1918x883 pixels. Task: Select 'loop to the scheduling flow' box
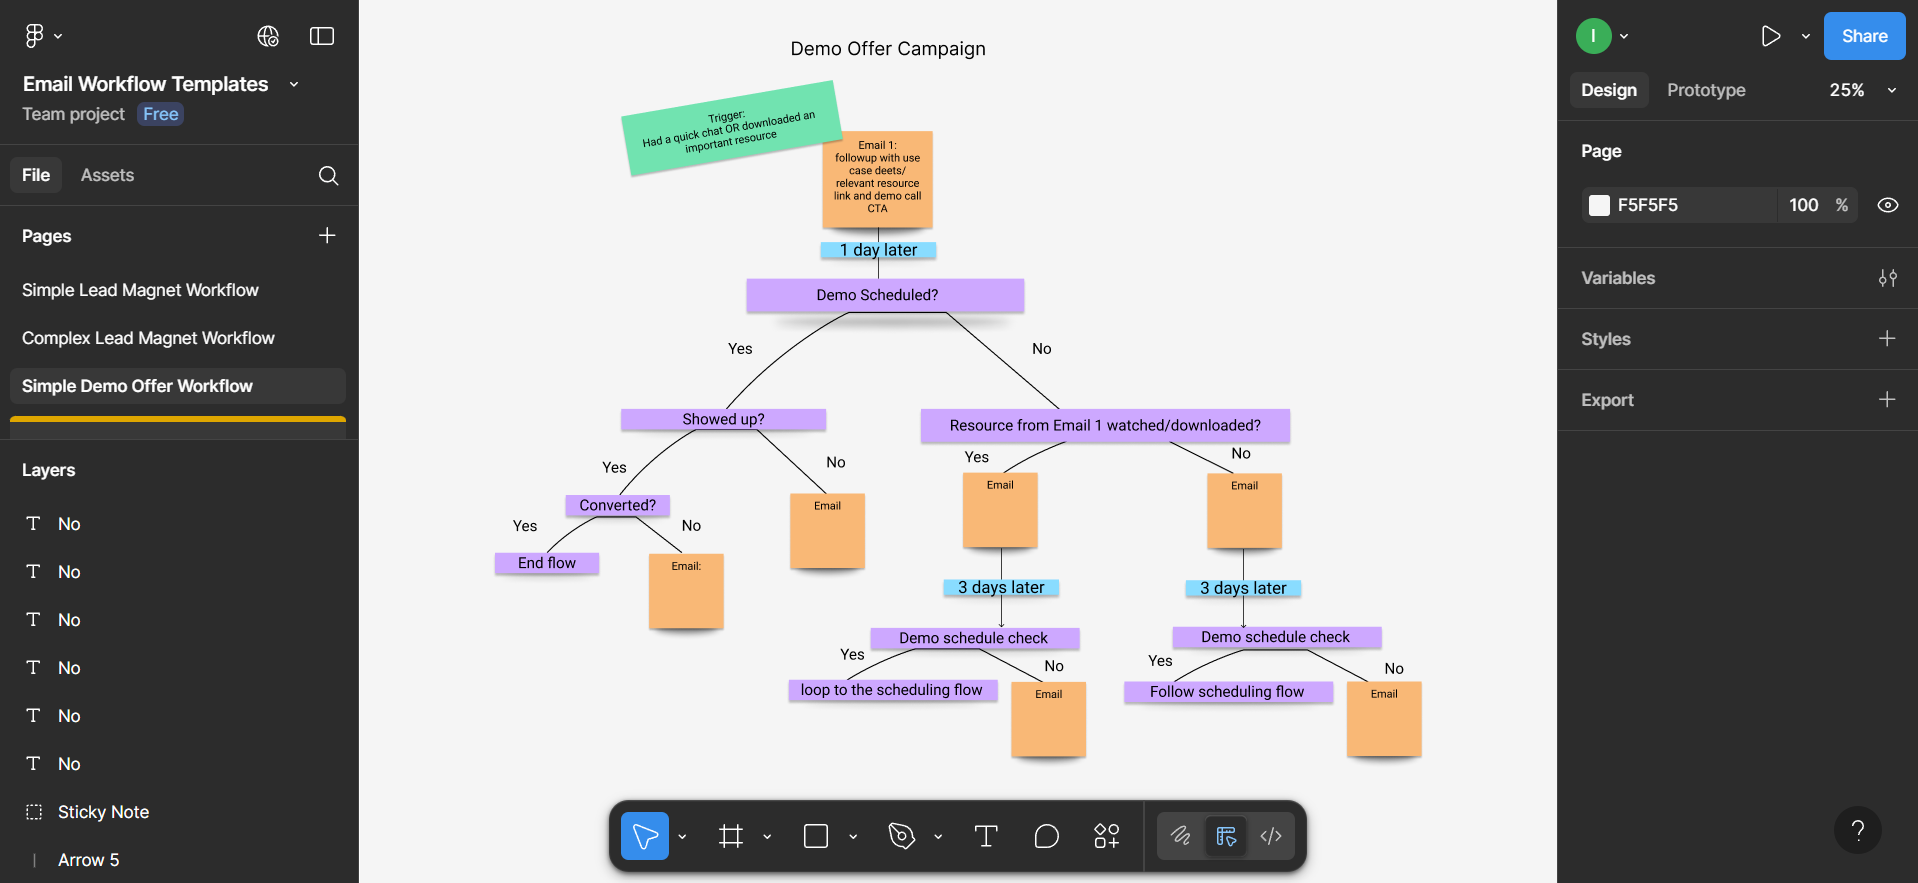point(892,690)
